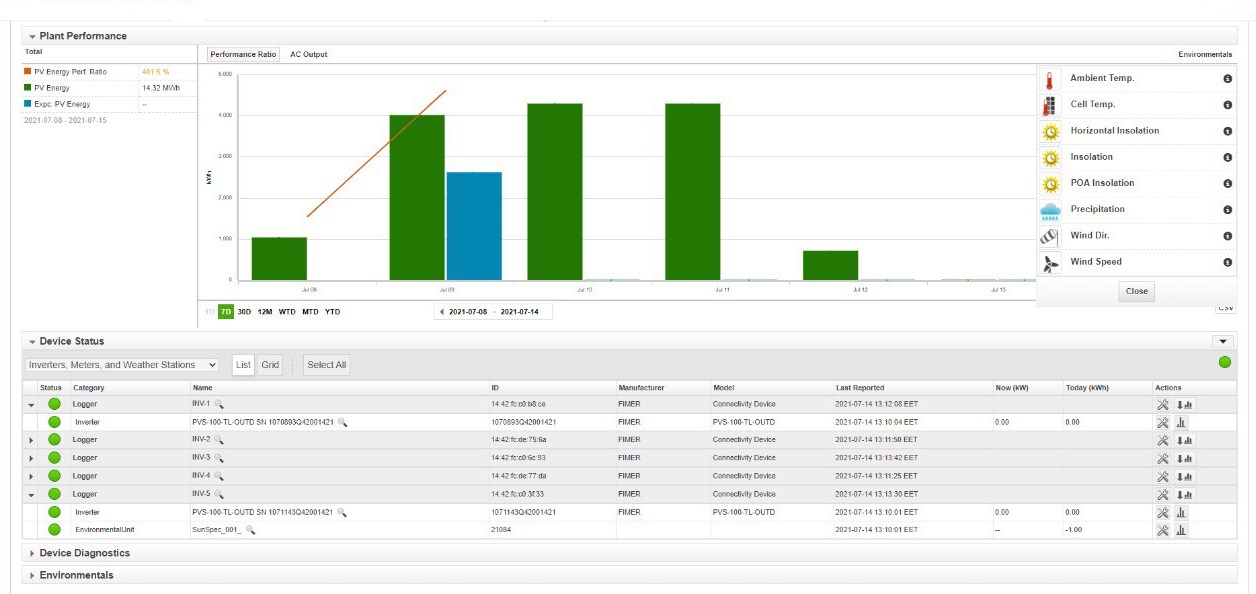Select the 12M time range
This screenshot has width=1256, height=594.
pos(265,312)
